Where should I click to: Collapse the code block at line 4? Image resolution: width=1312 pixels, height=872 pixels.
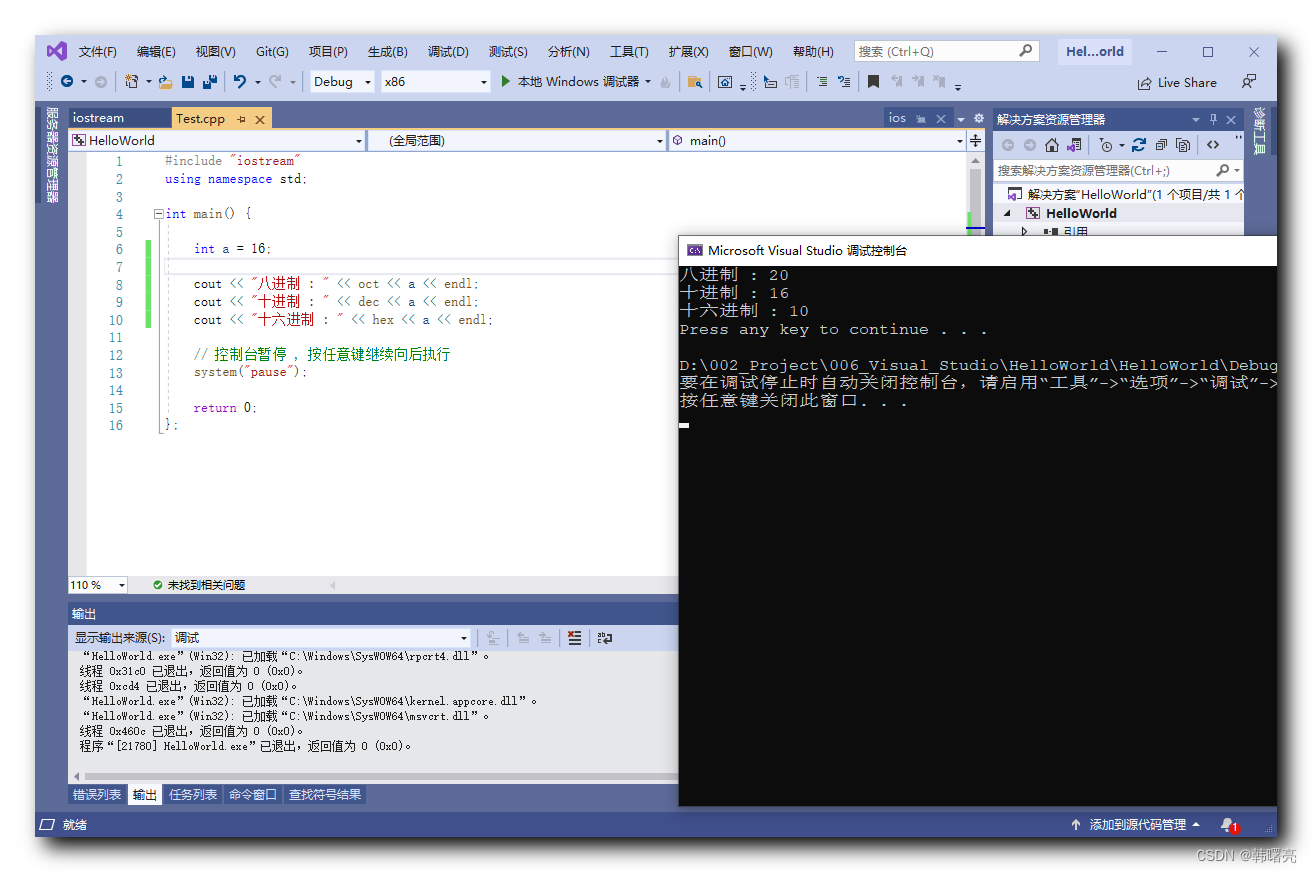click(157, 213)
